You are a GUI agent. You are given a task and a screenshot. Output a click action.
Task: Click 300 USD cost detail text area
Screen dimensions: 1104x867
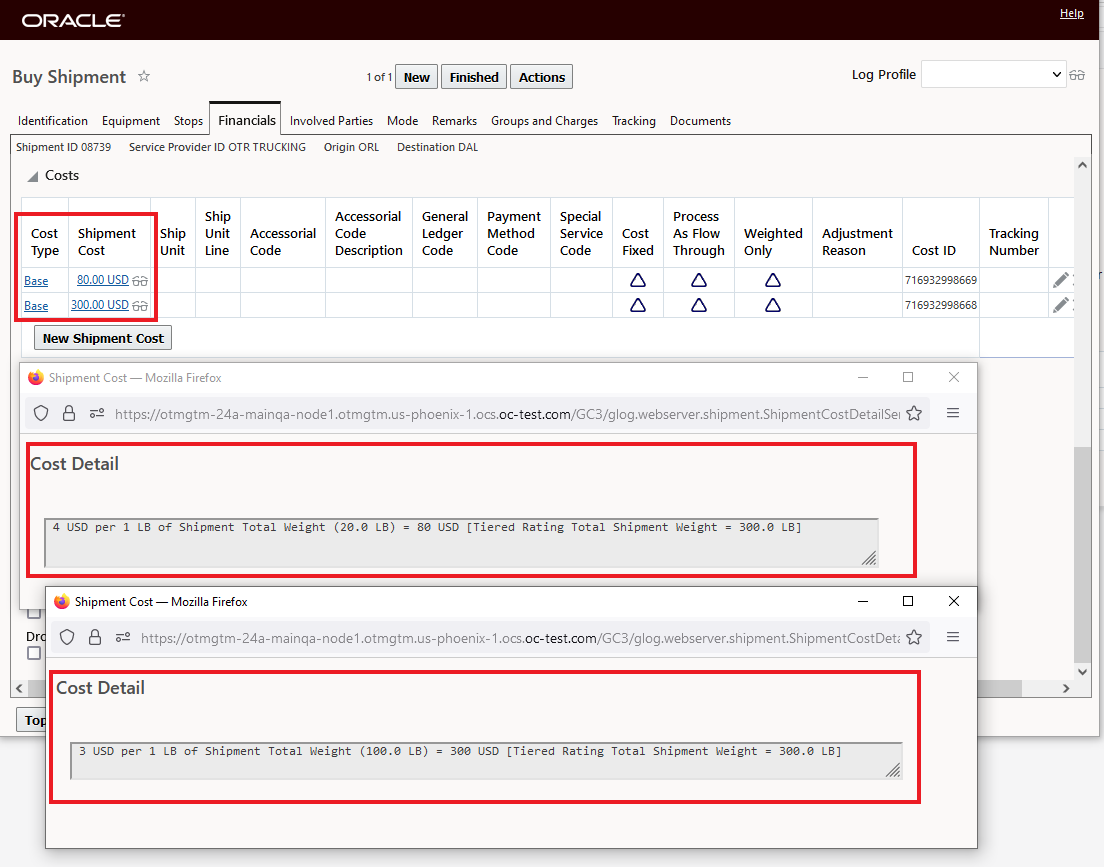(x=487, y=761)
